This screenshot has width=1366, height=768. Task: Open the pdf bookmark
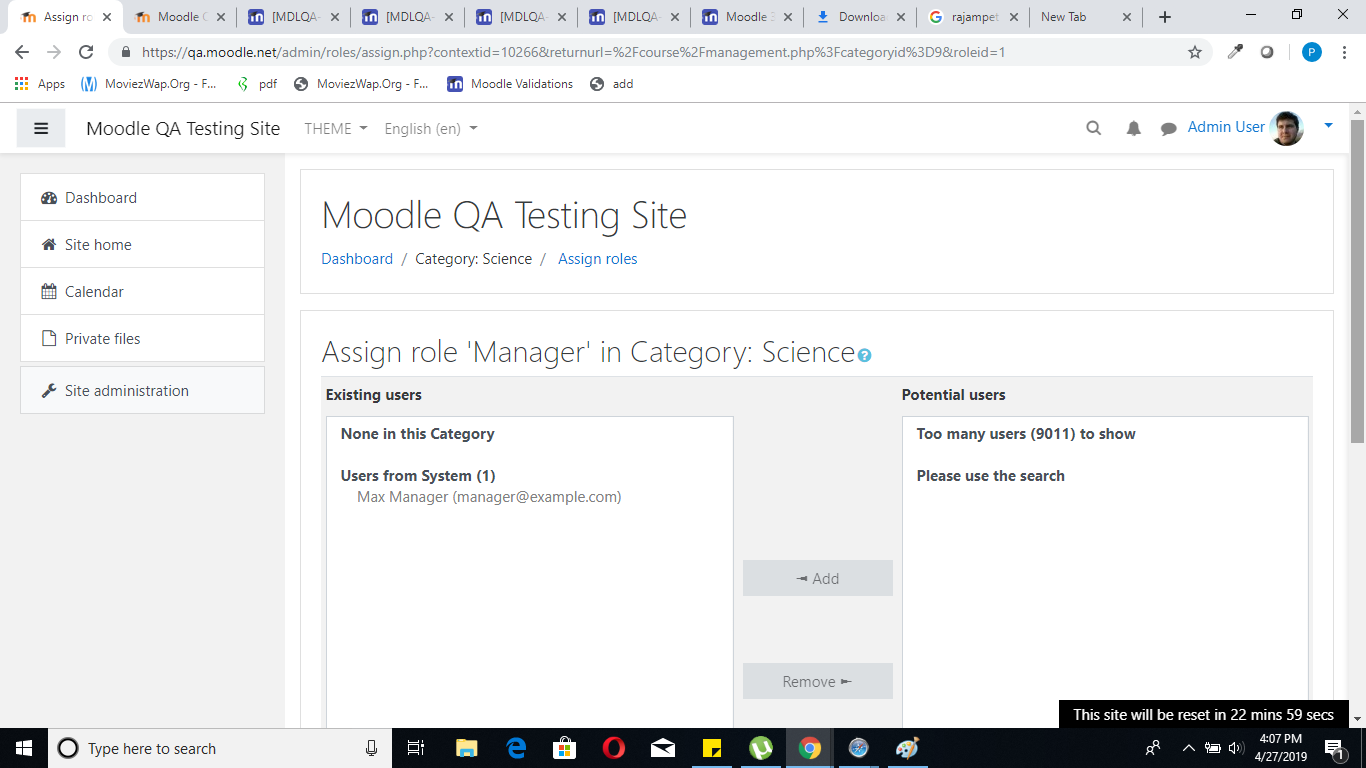click(257, 84)
